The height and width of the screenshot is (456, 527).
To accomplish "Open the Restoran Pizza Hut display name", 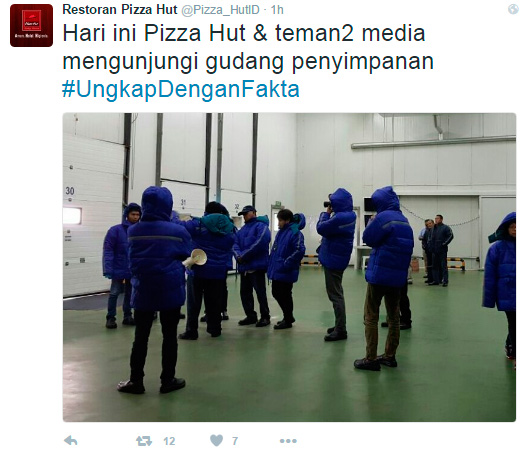I will pyautogui.click(x=120, y=10).
